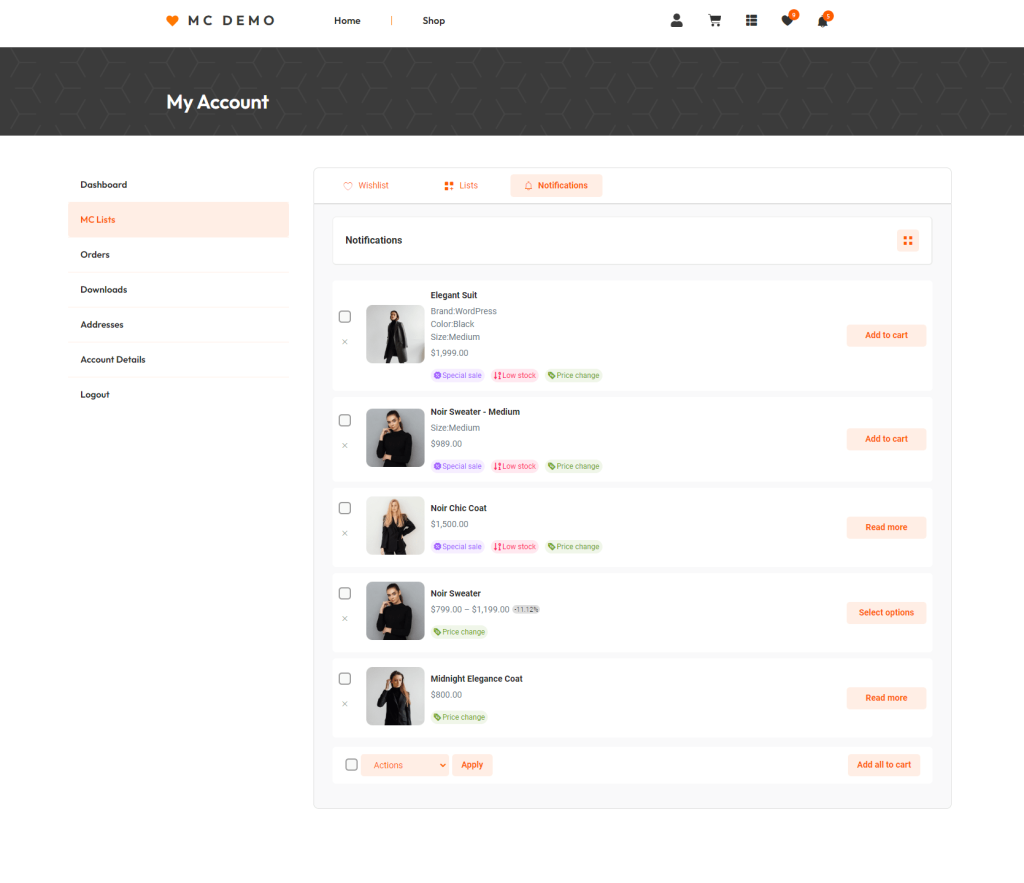Check the Noir Chic Coat checkbox
Image resolution: width=1024 pixels, height=883 pixels.
coord(345,508)
